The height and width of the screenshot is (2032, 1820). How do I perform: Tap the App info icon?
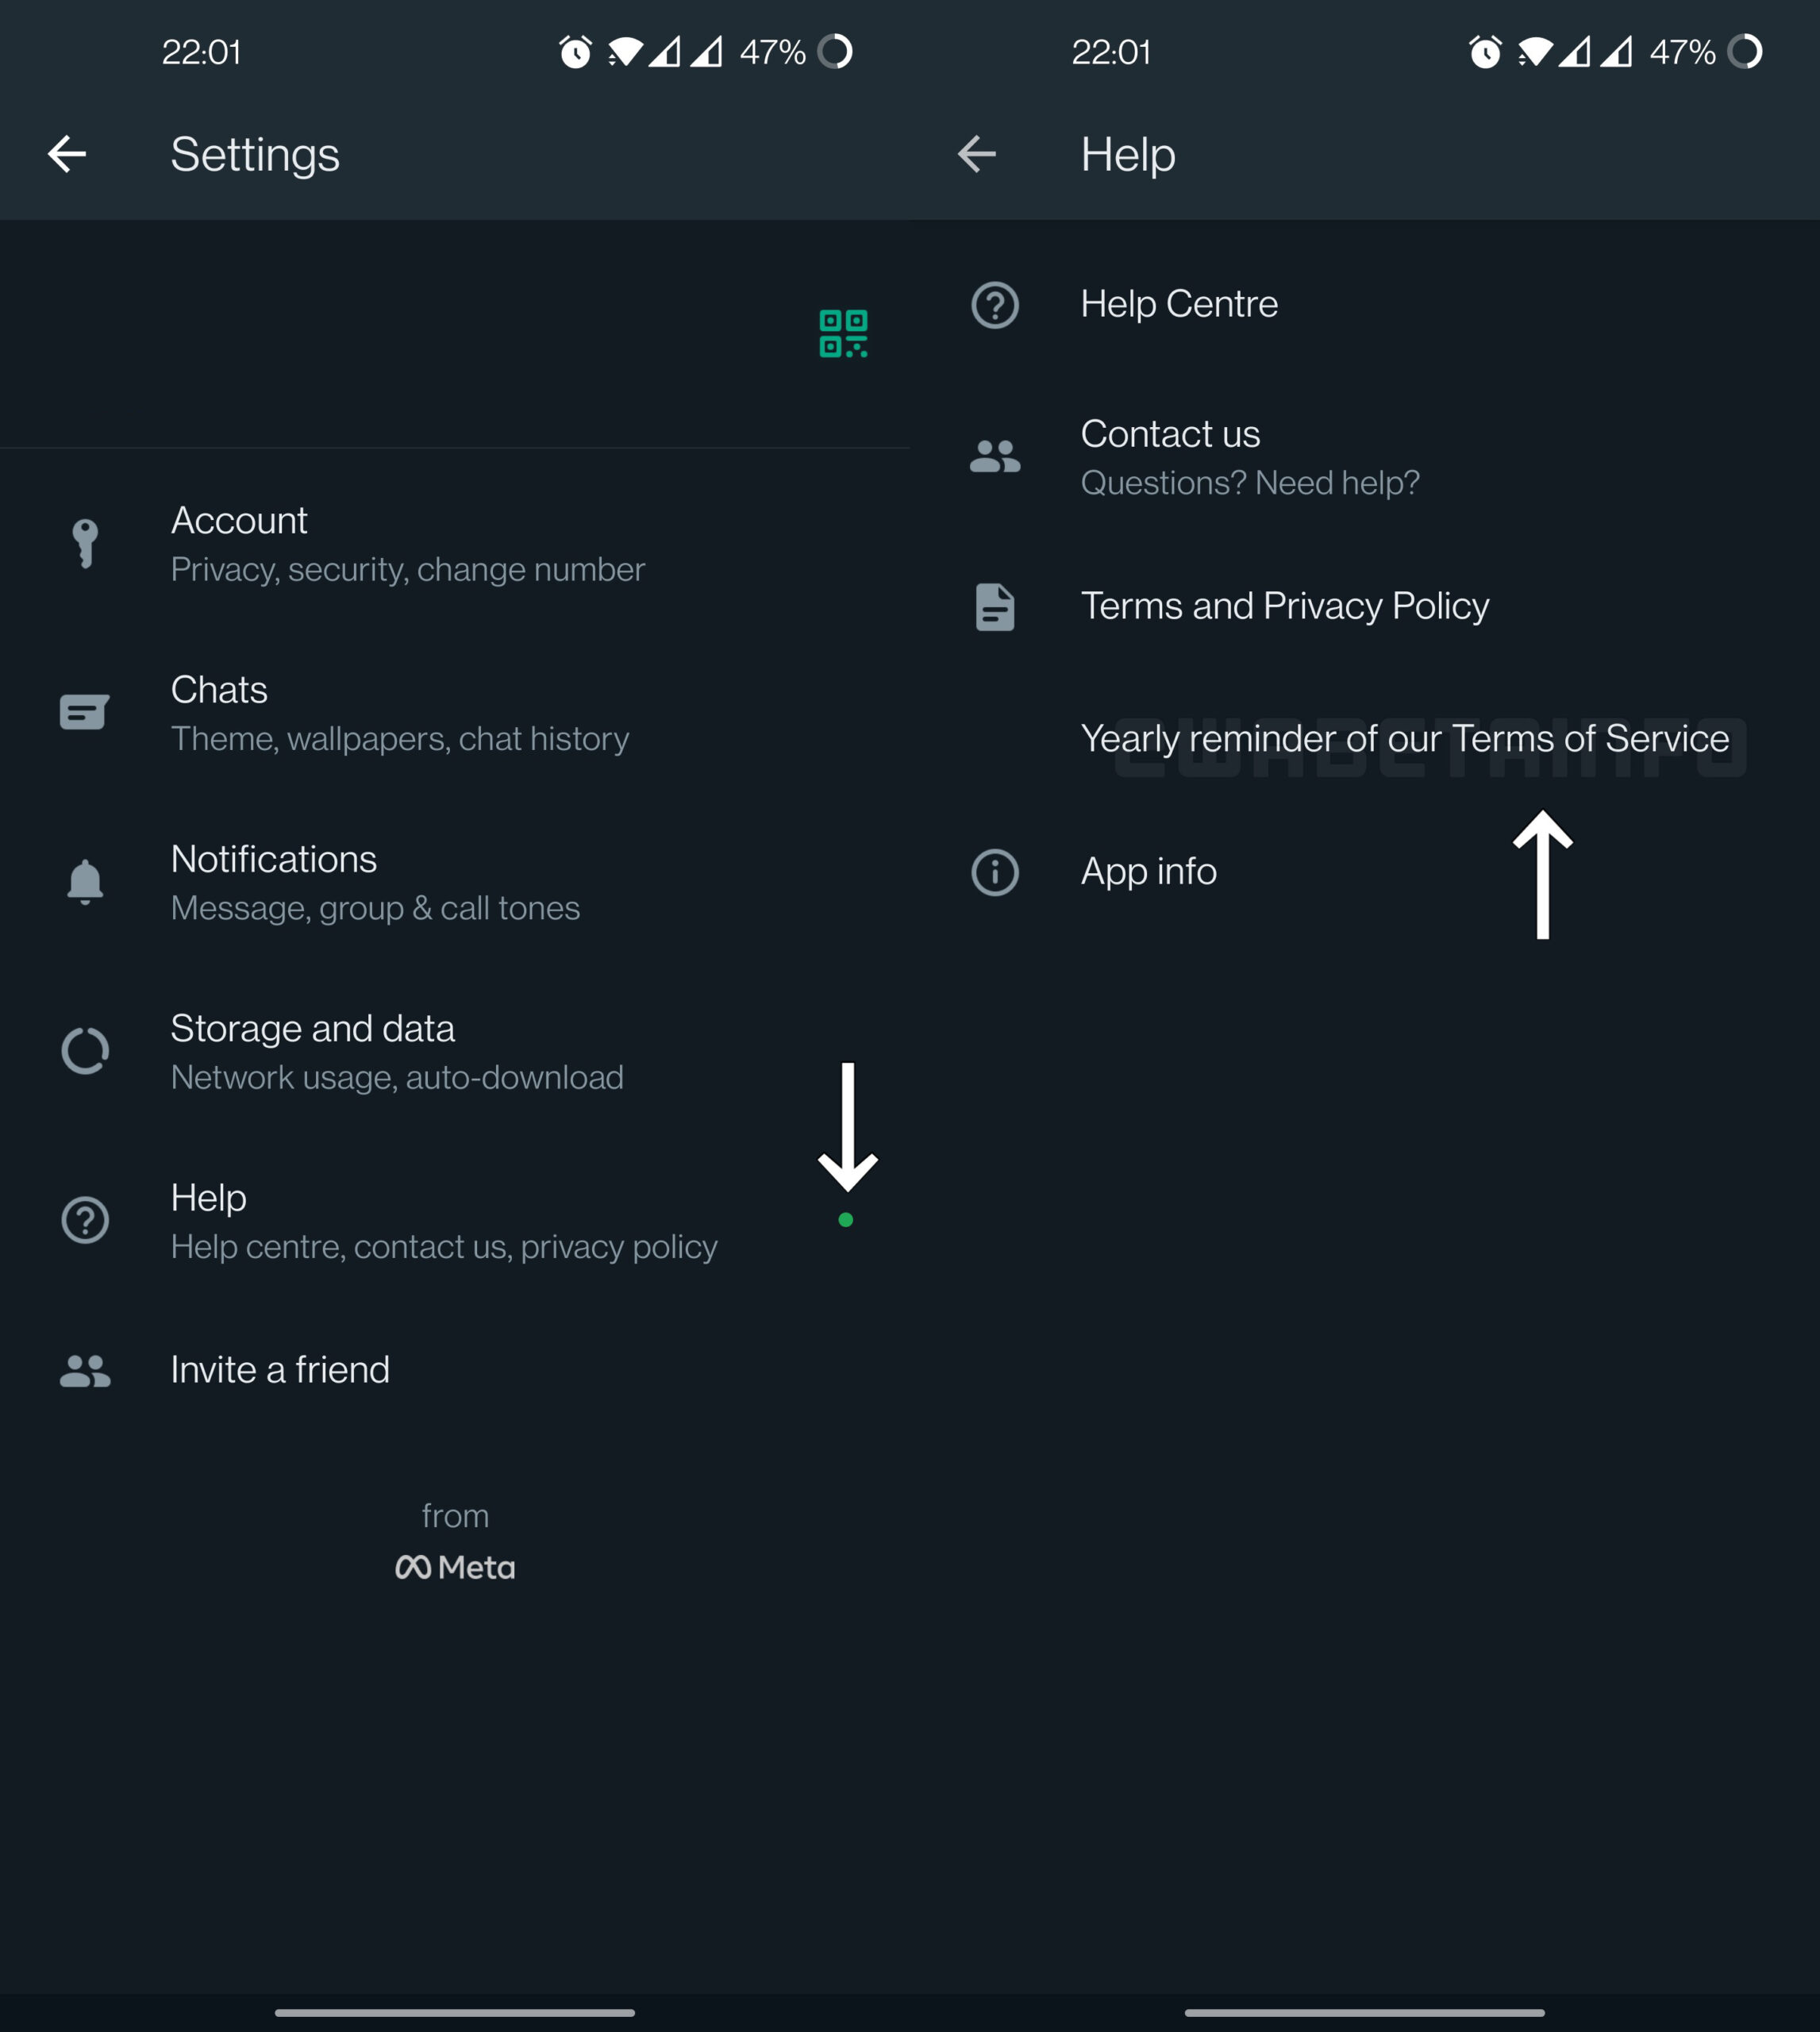[x=994, y=872]
